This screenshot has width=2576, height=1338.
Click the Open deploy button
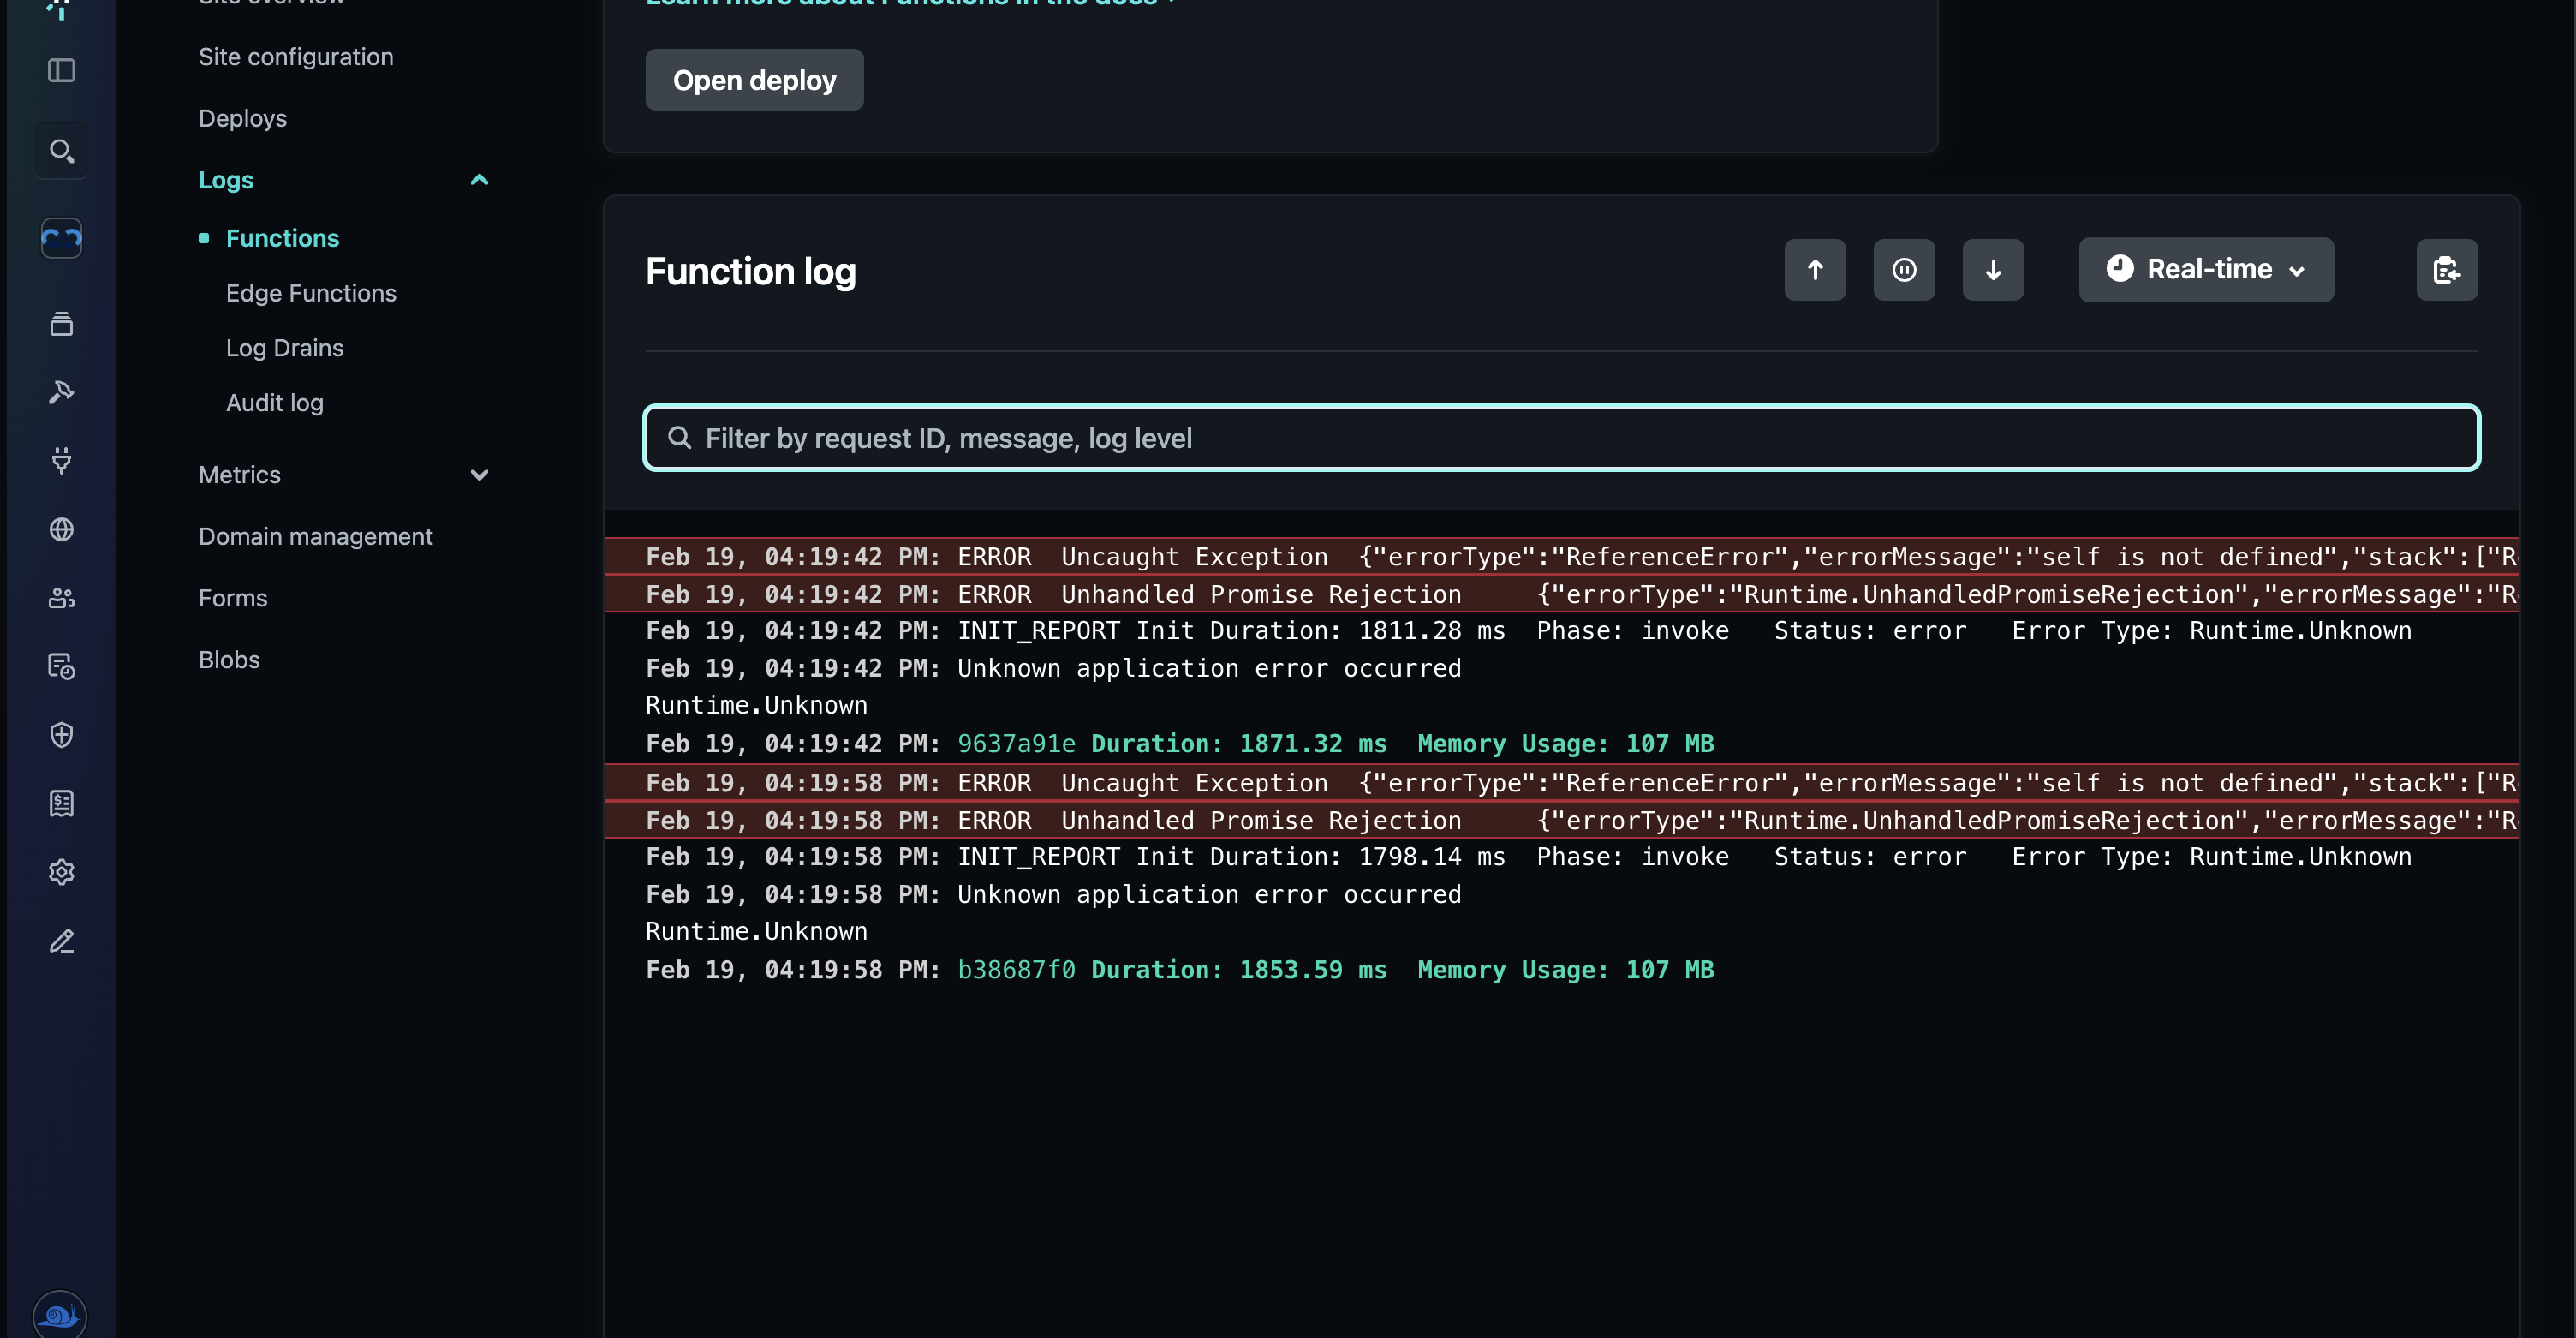click(754, 80)
